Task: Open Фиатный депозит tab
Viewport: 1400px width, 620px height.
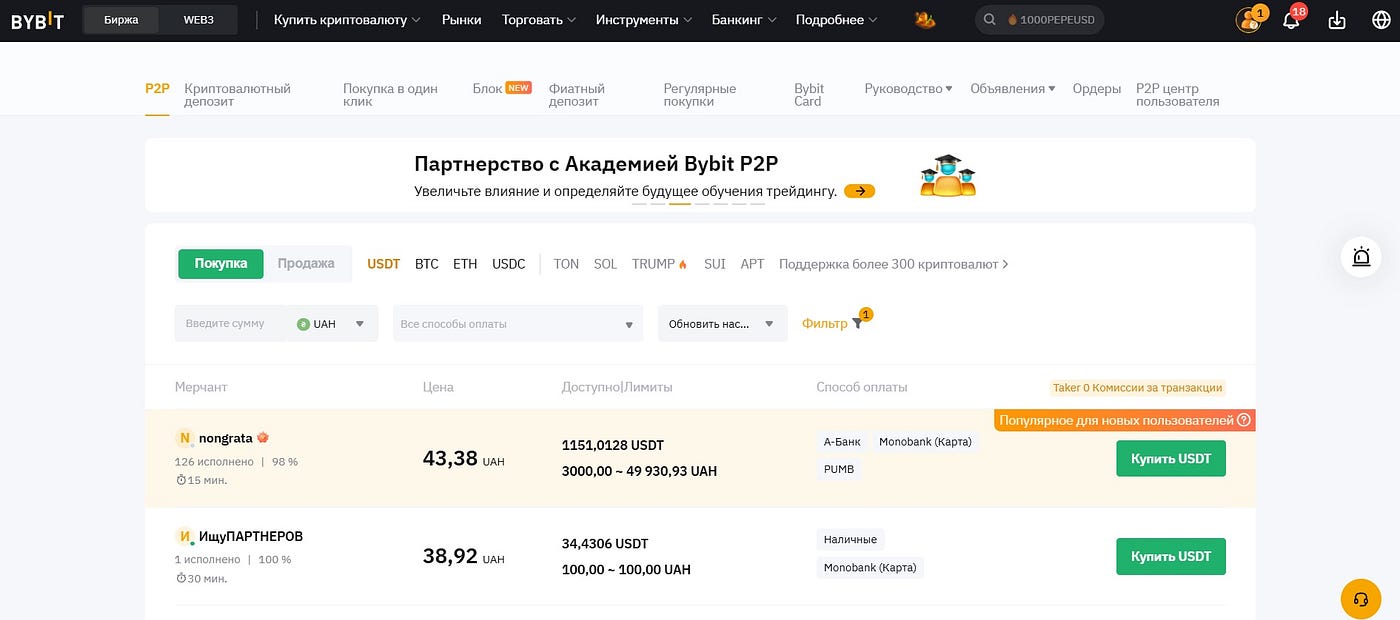Action: [x=577, y=95]
